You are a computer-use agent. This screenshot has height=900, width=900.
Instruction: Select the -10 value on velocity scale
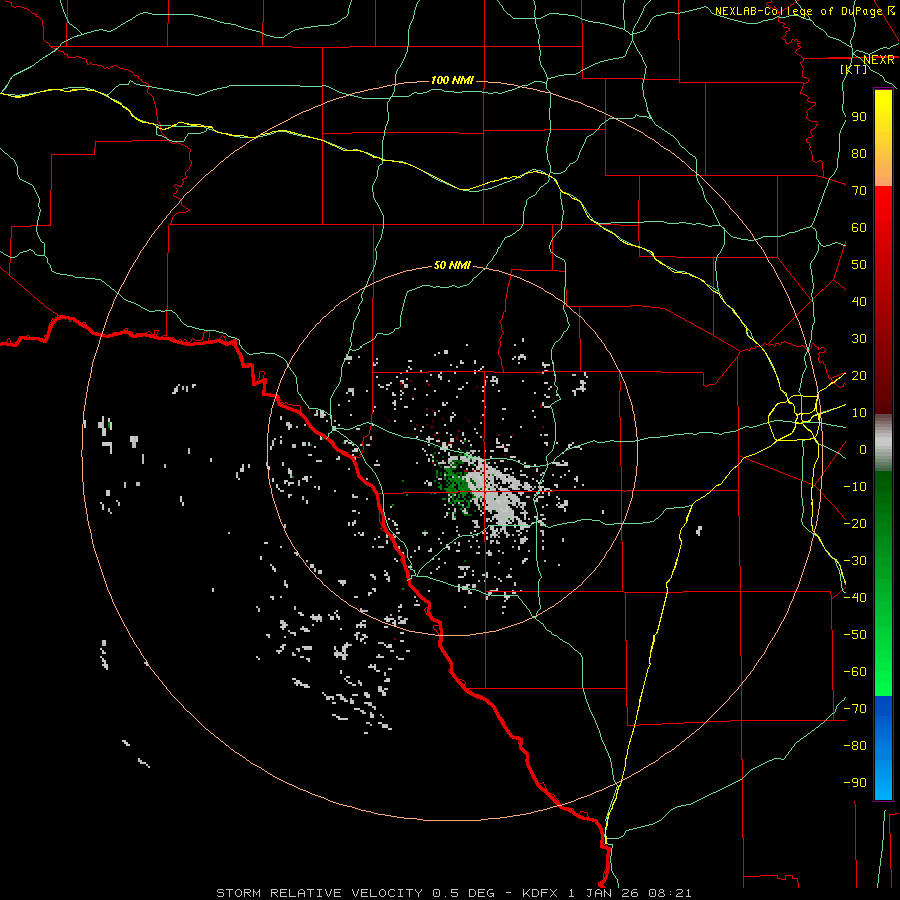tap(855, 487)
